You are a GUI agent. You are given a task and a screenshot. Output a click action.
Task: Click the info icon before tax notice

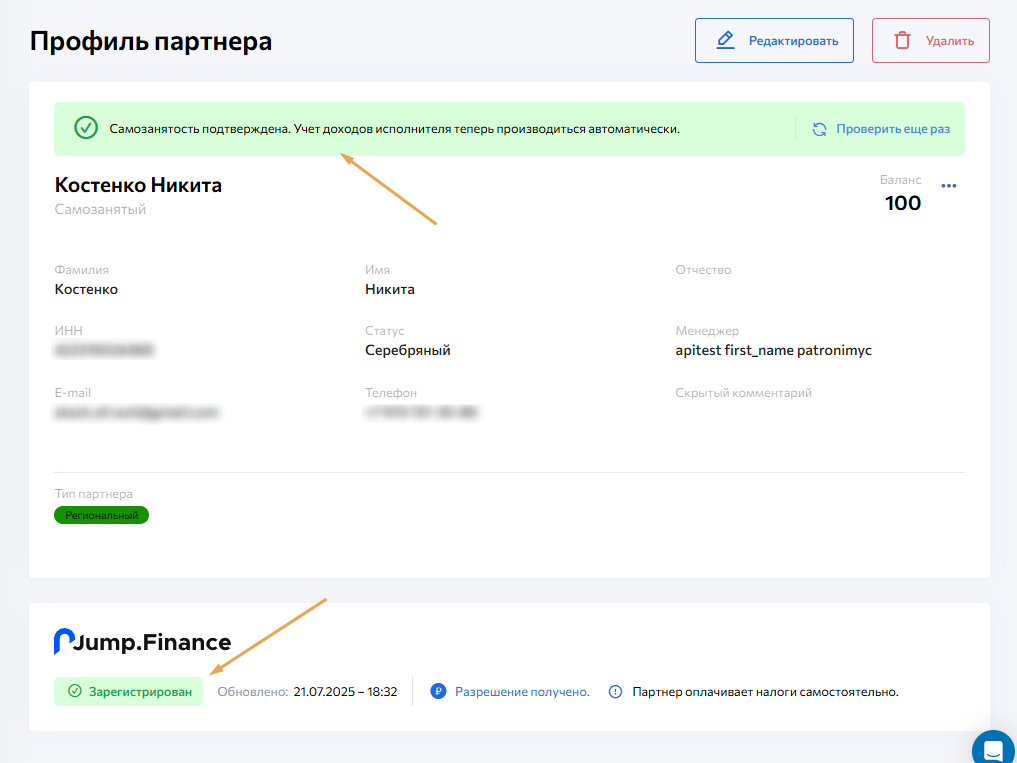pos(615,691)
